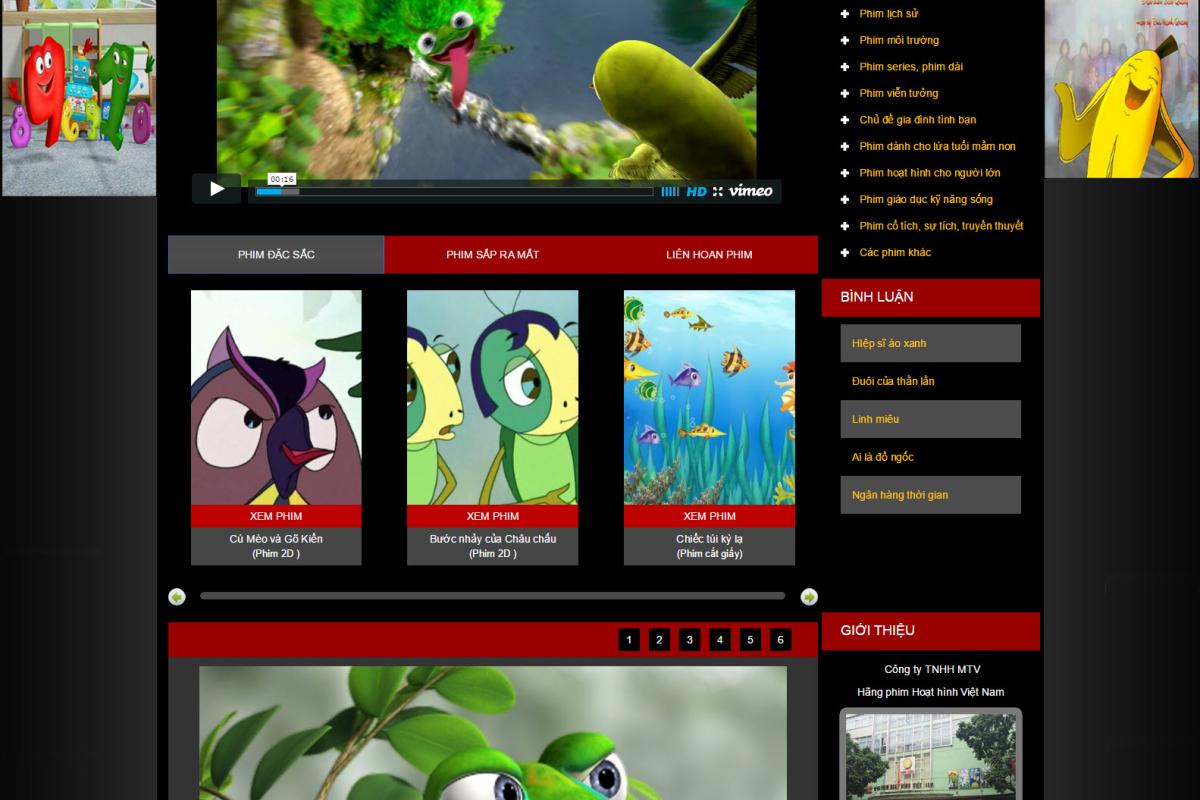
Task: Expand the plus icon beside Phim lịch sử
Action: click(845, 14)
